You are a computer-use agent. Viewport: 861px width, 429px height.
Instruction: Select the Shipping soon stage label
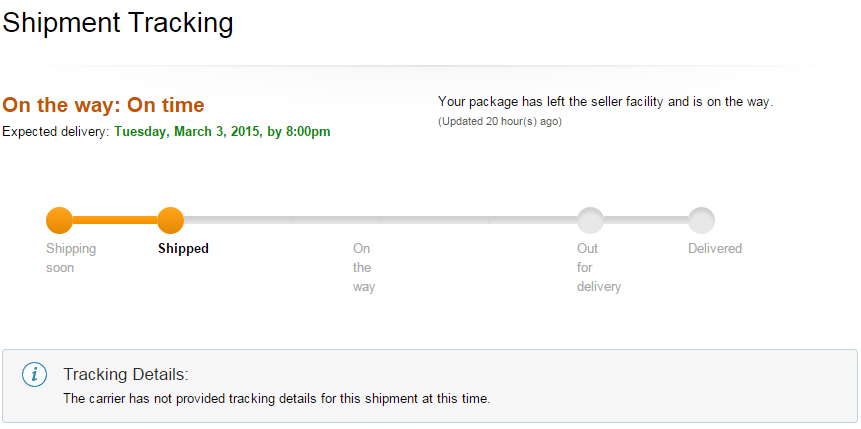71,258
